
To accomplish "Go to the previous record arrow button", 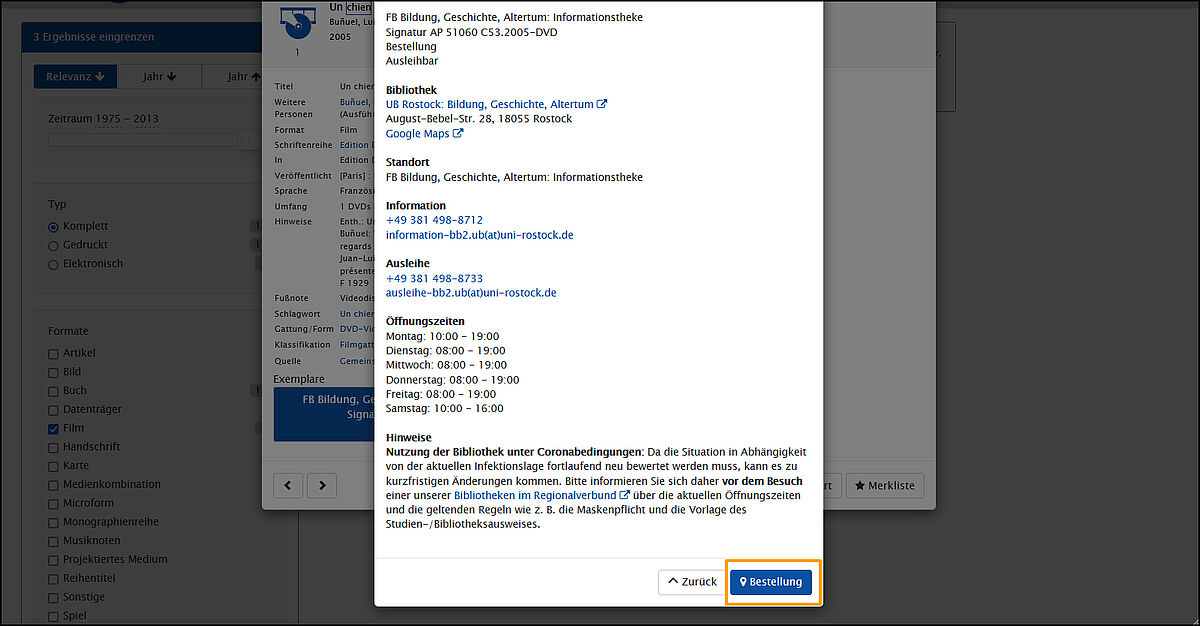I will click(288, 486).
